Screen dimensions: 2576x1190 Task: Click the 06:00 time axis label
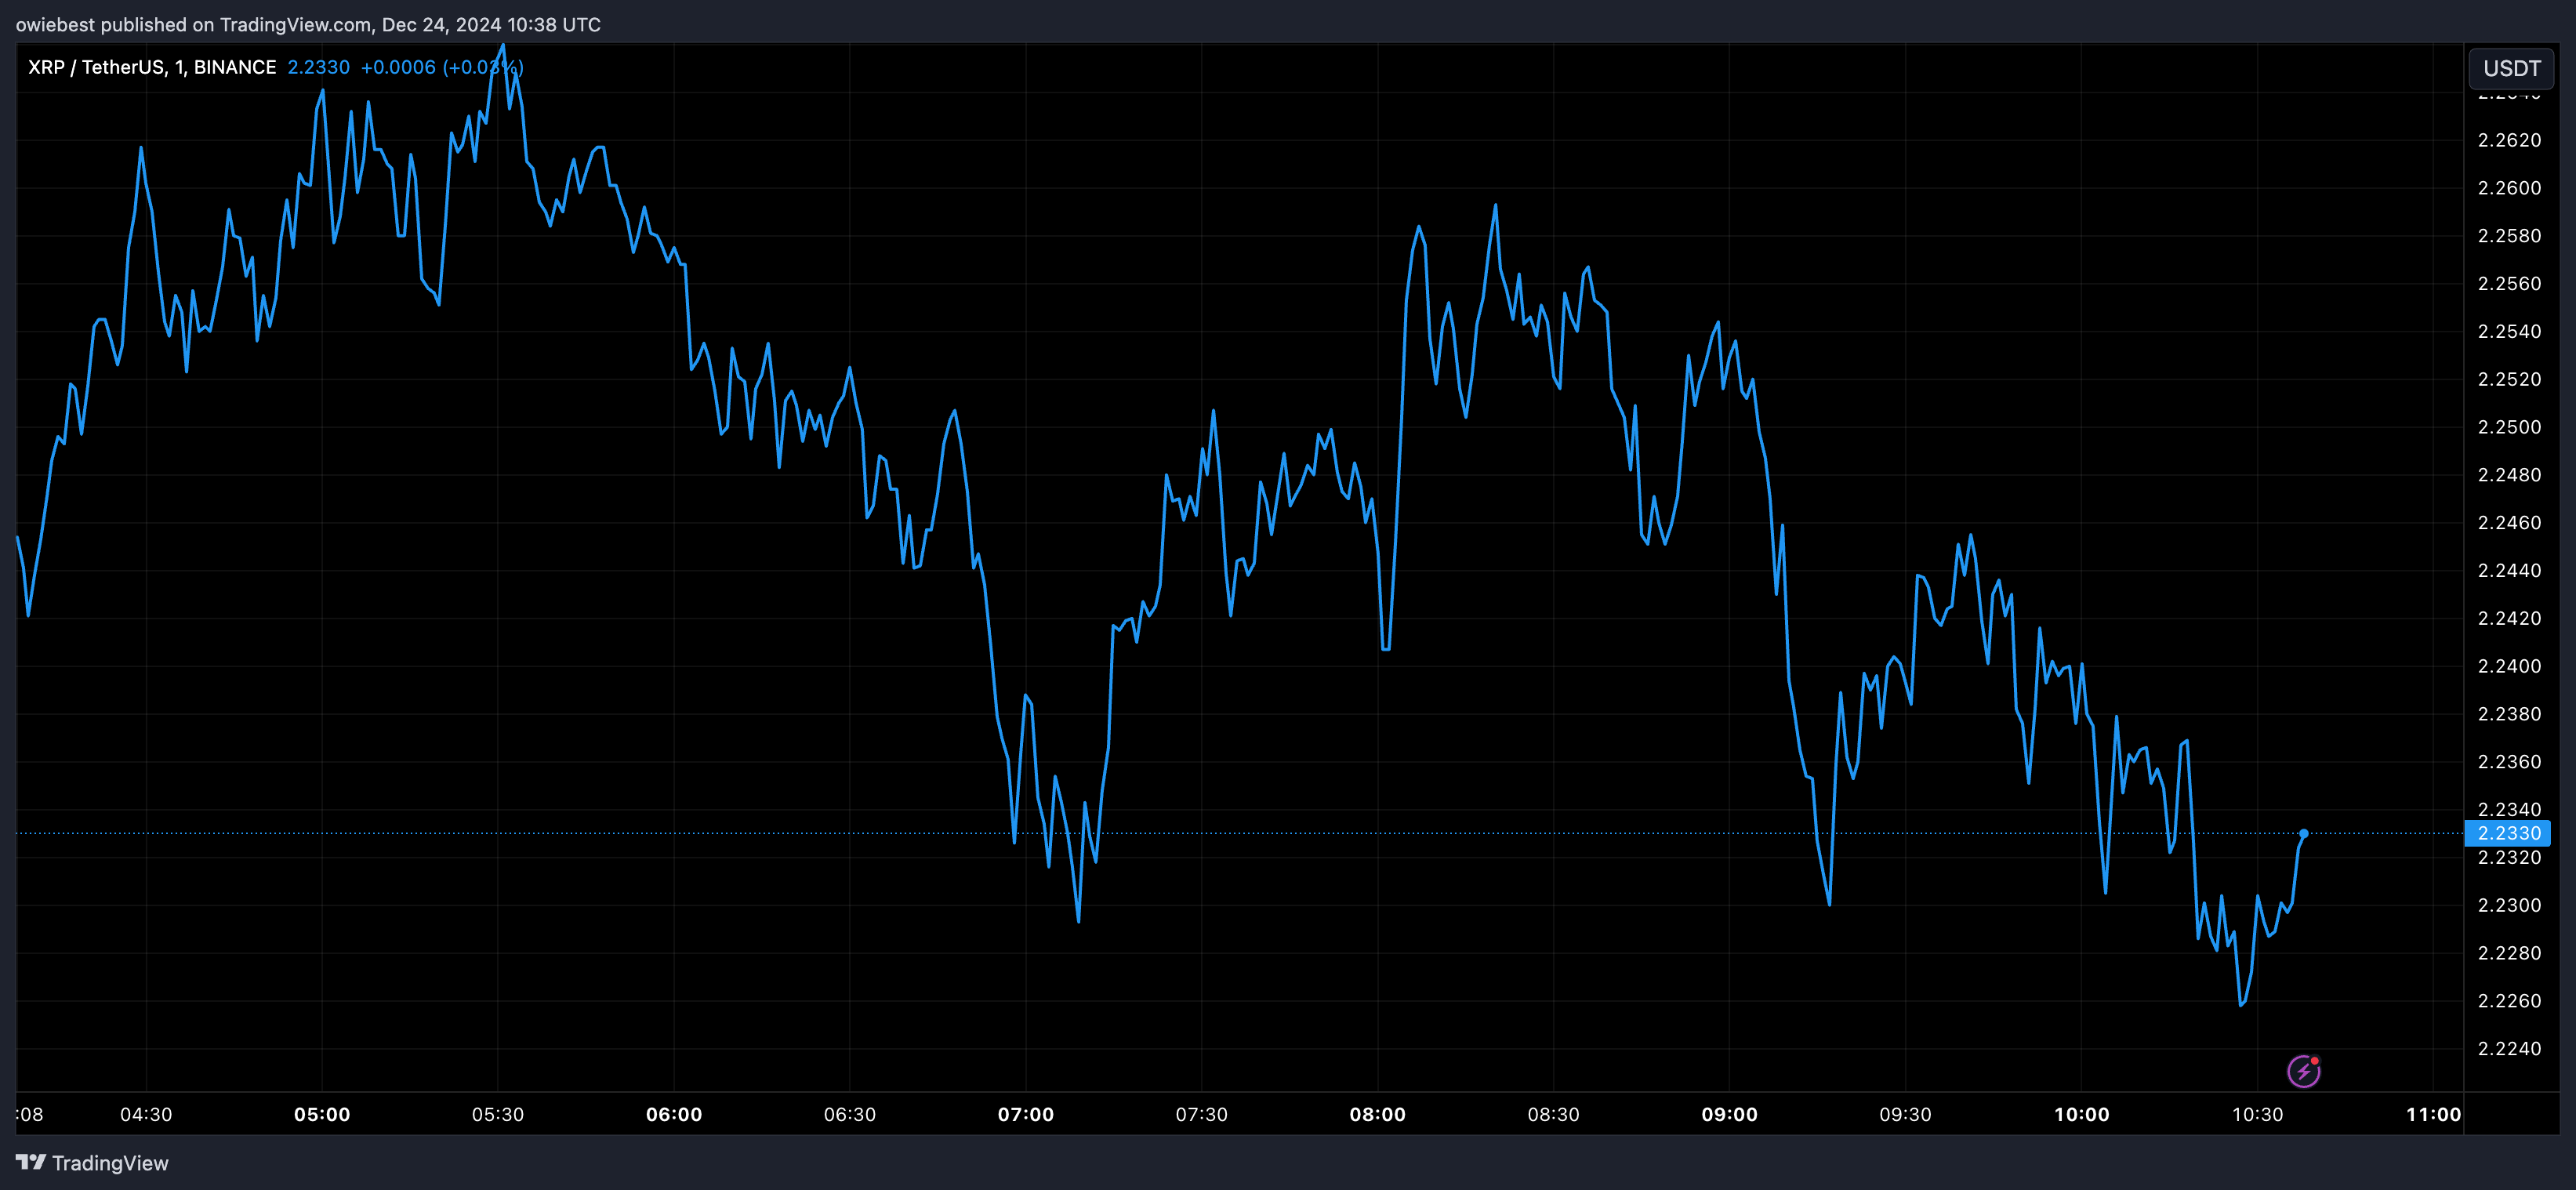point(674,1114)
